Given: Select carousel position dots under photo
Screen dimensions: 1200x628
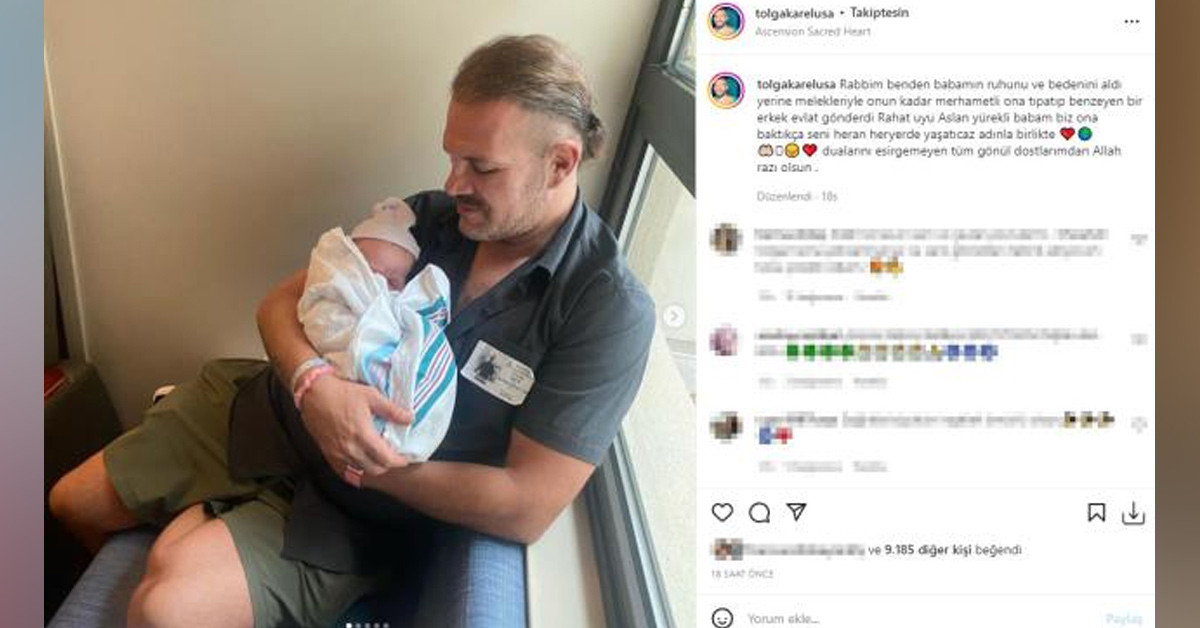Looking at the screenshot, I should (x=367, y=624).
